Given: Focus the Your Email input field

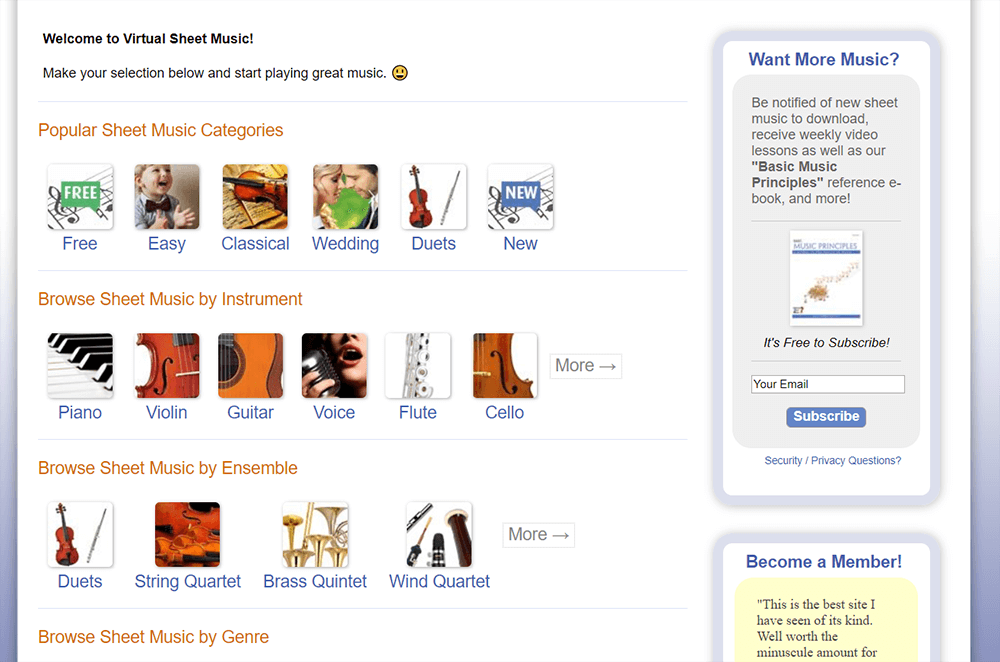Looking at the screenshot, I should [827, 384].
